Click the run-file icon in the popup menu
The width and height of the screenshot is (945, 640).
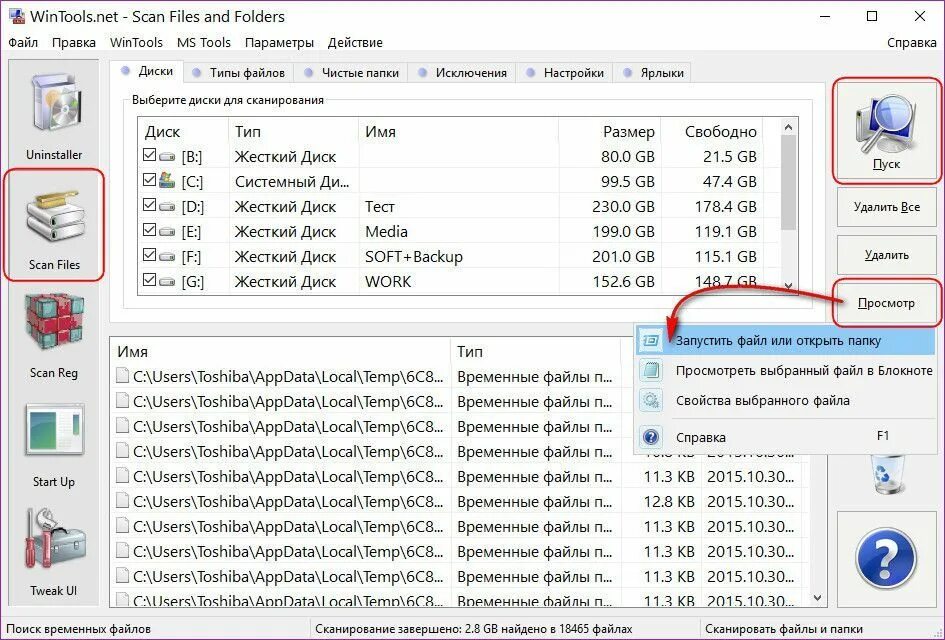pyautogui.click(x=651, y=340)
